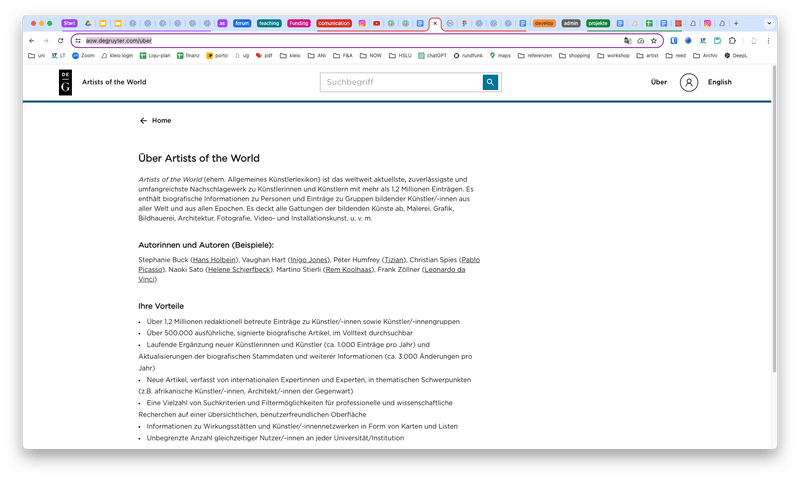
Task: Open the Extensions puzzle icon
Action: 732,40
